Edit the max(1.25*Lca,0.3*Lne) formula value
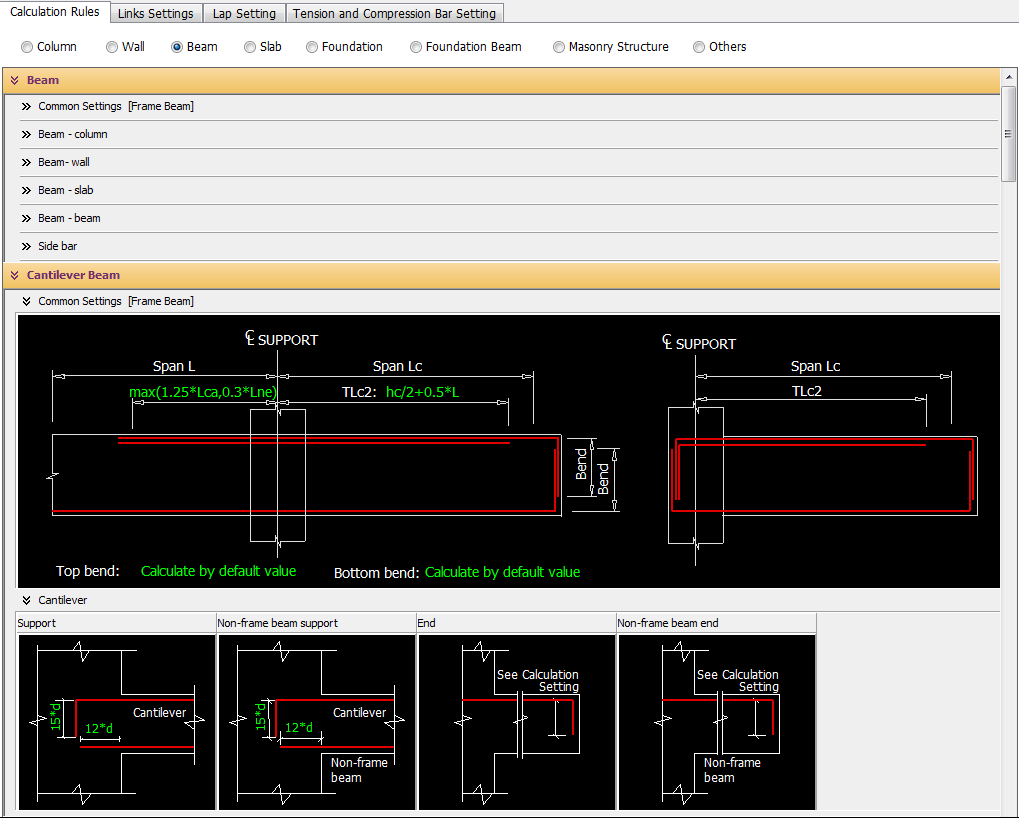This screenshot has height=818, width=1019. coord(203,392)
